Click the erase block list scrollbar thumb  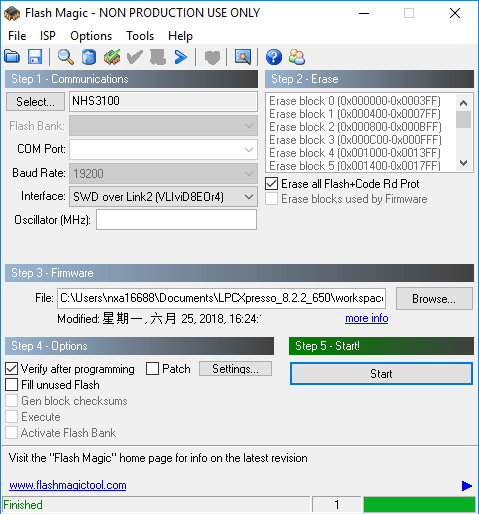[463, 119]
